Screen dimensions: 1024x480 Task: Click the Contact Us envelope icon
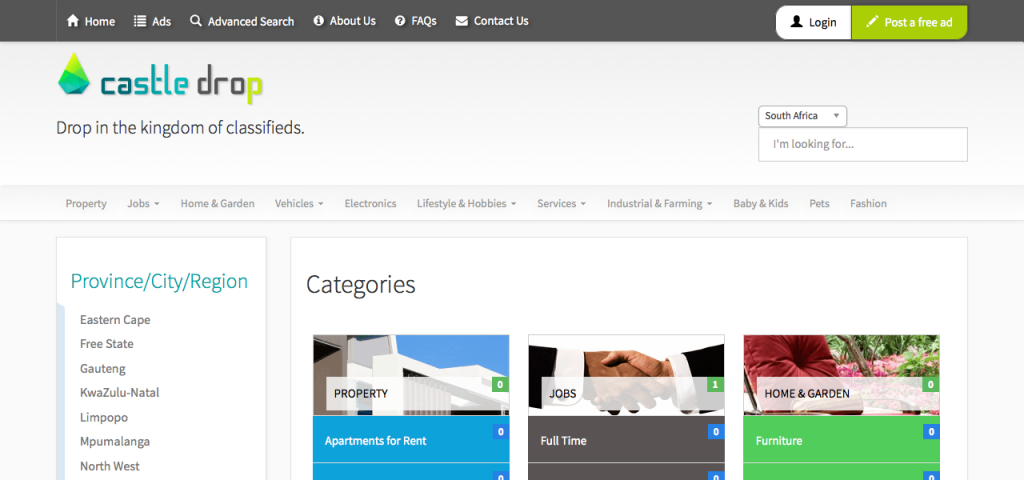pyautogui.click(x=462, y=21)
